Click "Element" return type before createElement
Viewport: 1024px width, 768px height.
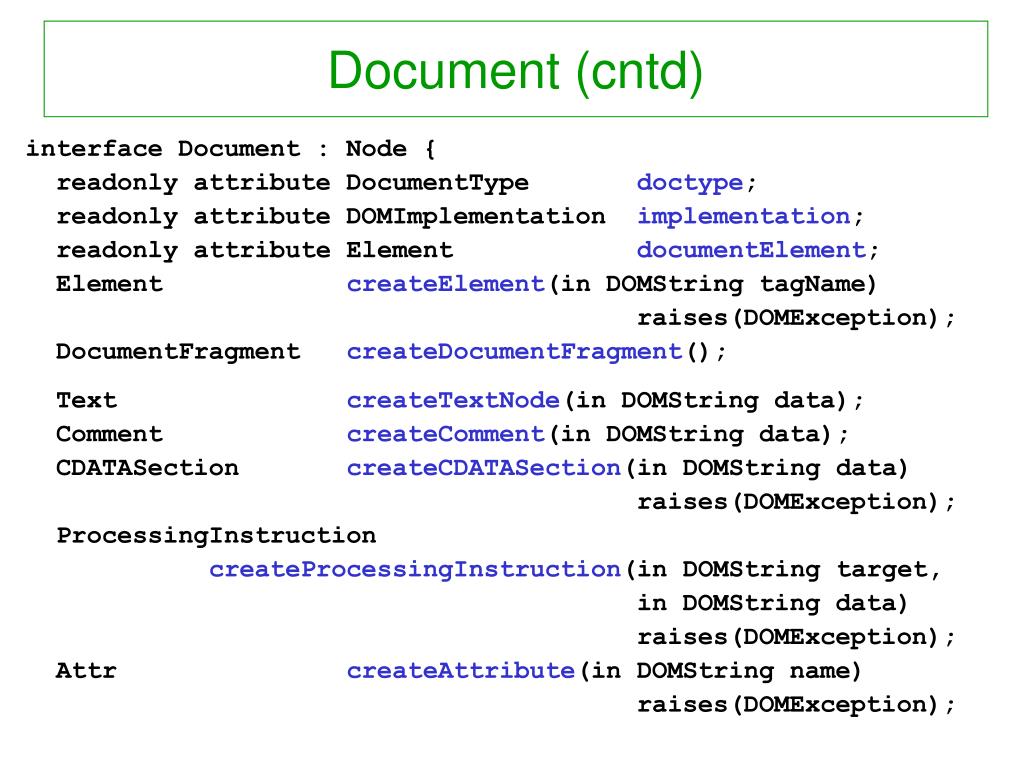pos(109,284)
